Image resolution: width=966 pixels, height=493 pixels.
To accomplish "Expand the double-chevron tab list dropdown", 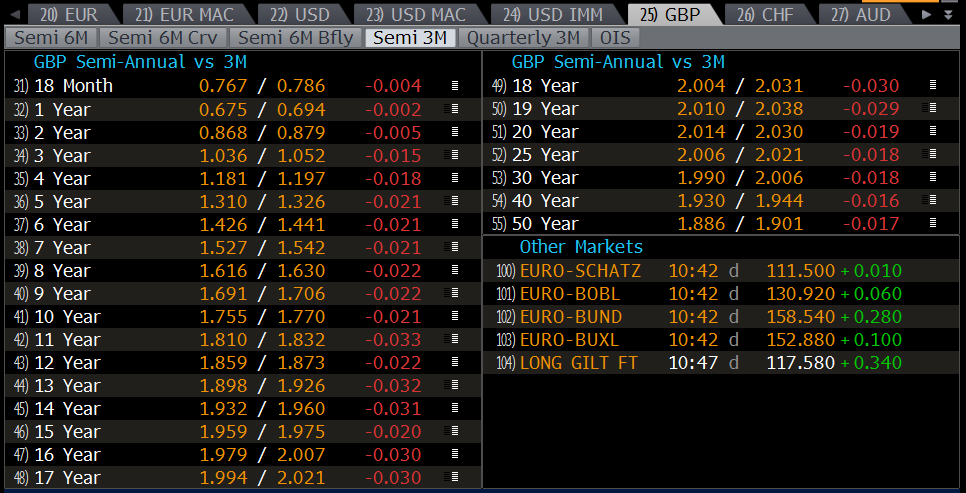I will click(949, 15).
